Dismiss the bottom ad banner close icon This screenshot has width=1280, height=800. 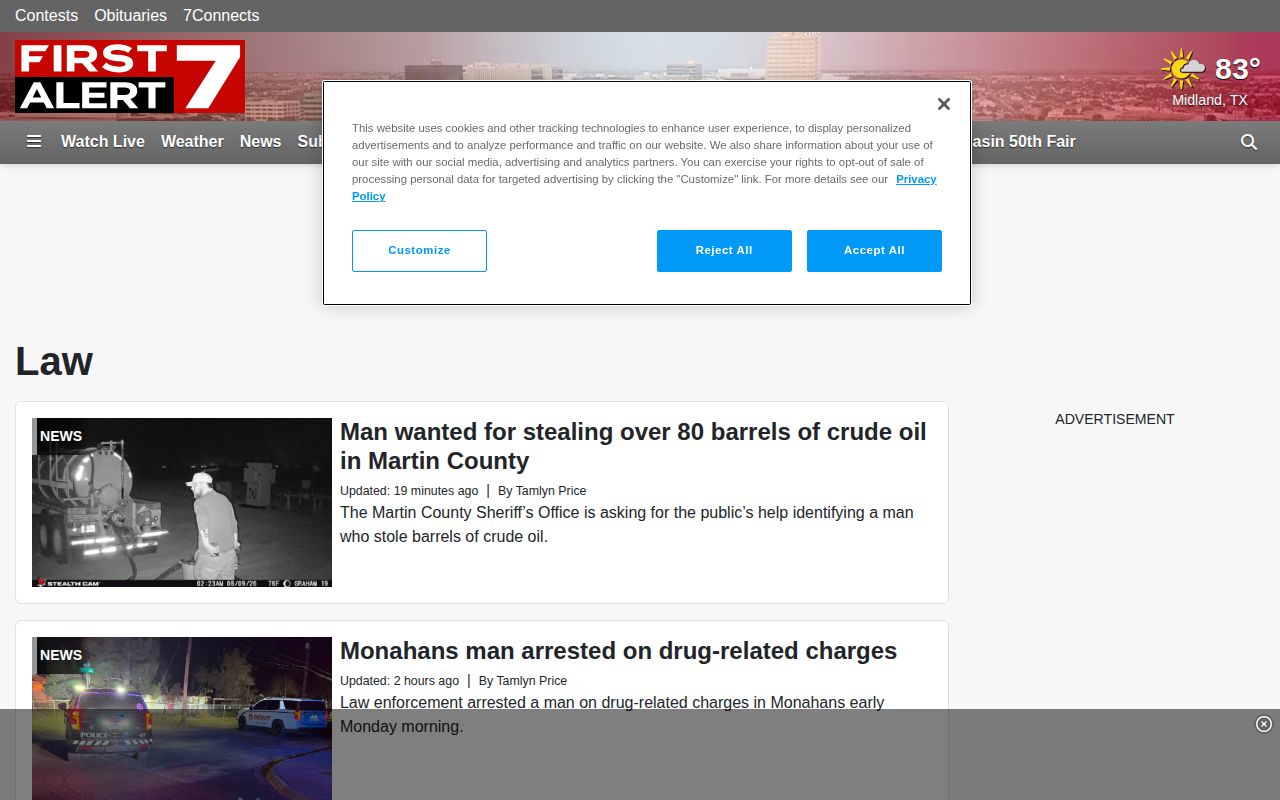[x=1263, y=724]
